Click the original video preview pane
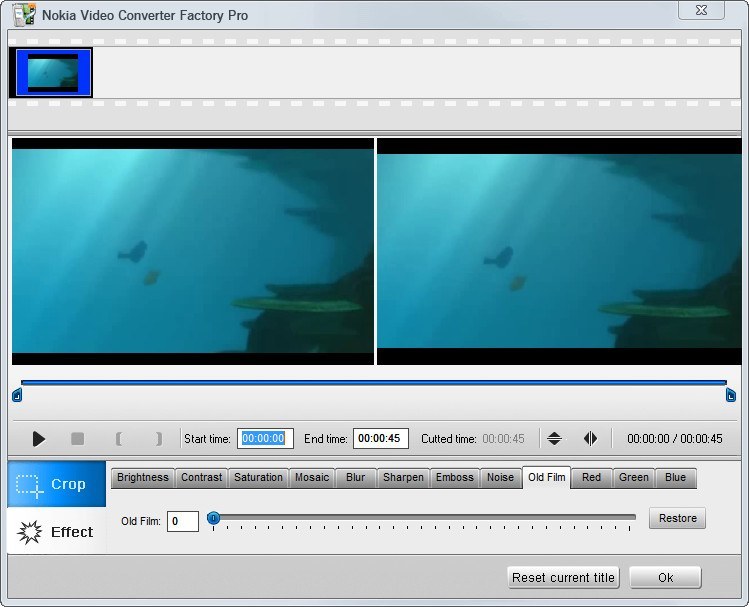The image size is (749, 607). (x=193, y=251)
